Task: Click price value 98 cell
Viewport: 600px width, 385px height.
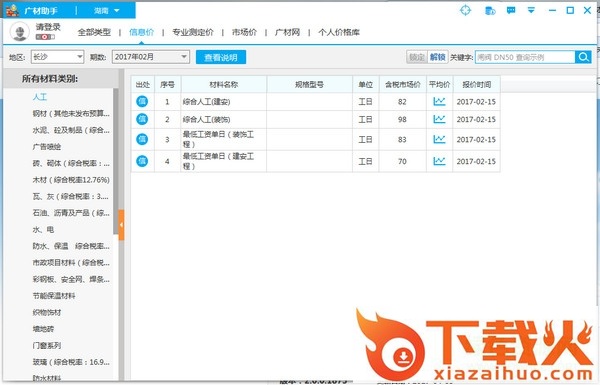Action: pyautogui.click(x=402, y=119)
